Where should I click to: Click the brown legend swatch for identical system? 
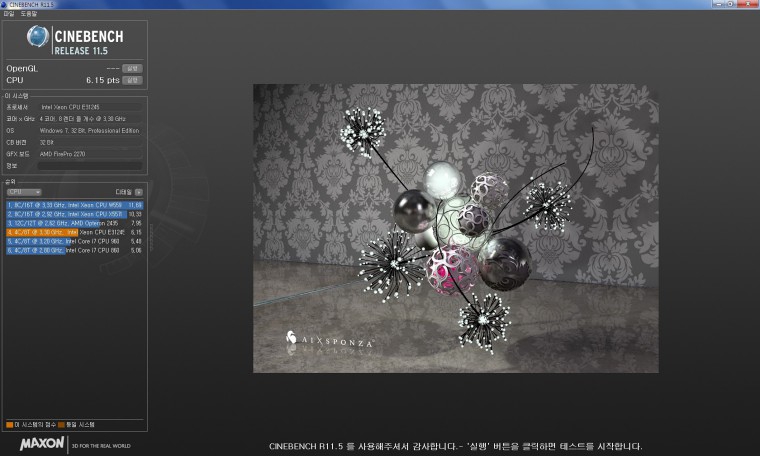click(61, 425)
